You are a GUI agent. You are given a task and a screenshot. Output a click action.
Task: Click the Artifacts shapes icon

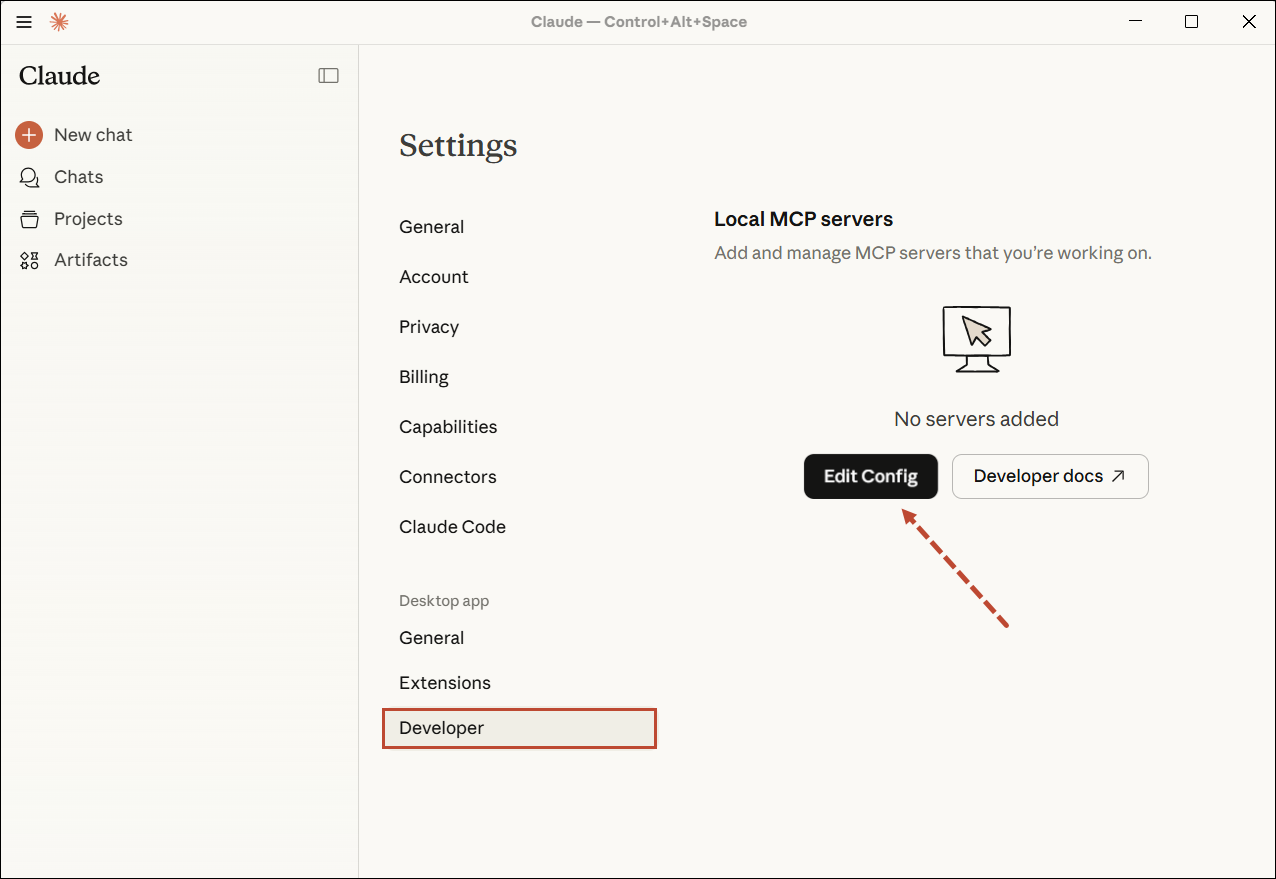click(x=29, y=260)
